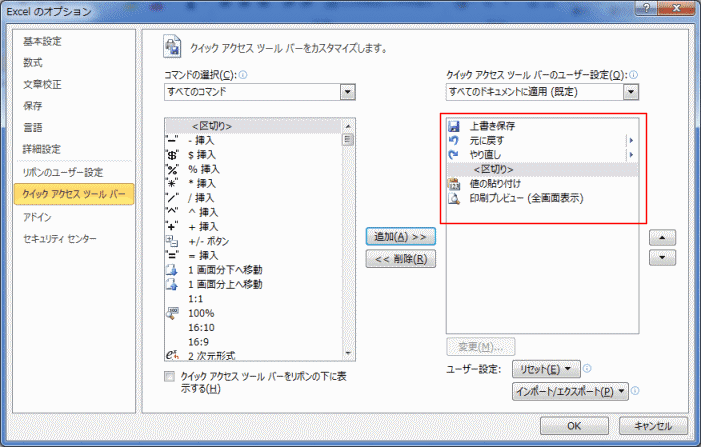Expand the 元に戻す submenu arrow
701x447 pixels.
point(631,140)
